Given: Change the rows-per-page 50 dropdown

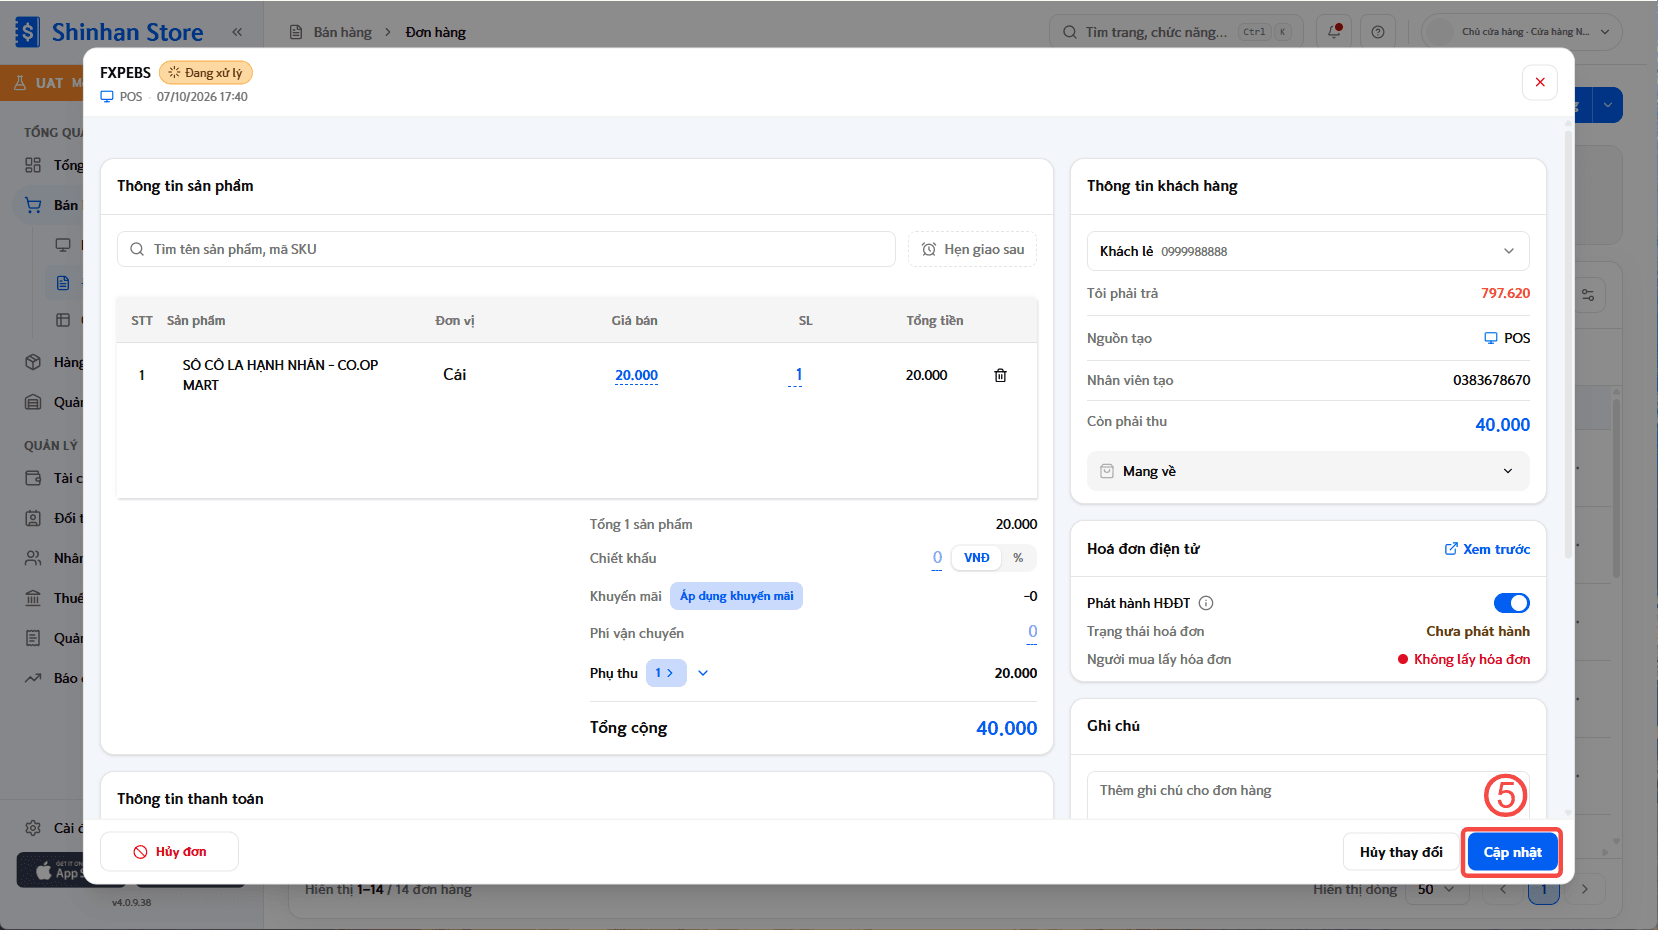Looking at the screenshot, I should (1436, 889).
